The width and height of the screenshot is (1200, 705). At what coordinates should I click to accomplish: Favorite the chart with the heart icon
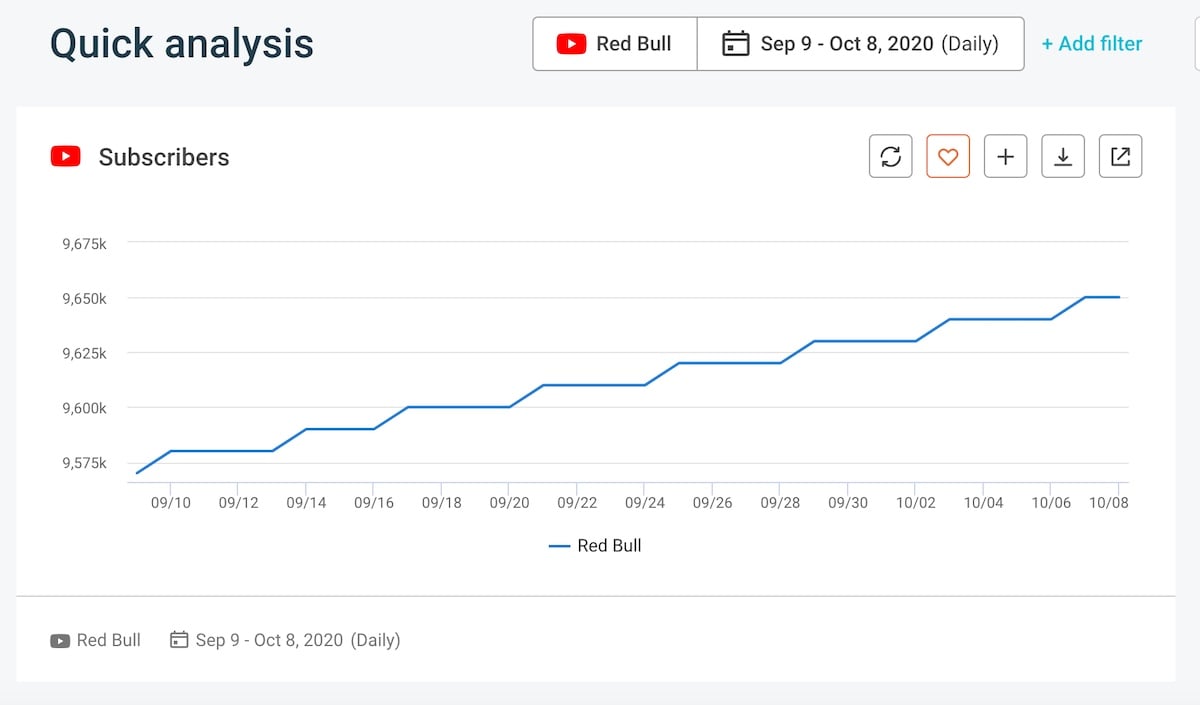948,157
